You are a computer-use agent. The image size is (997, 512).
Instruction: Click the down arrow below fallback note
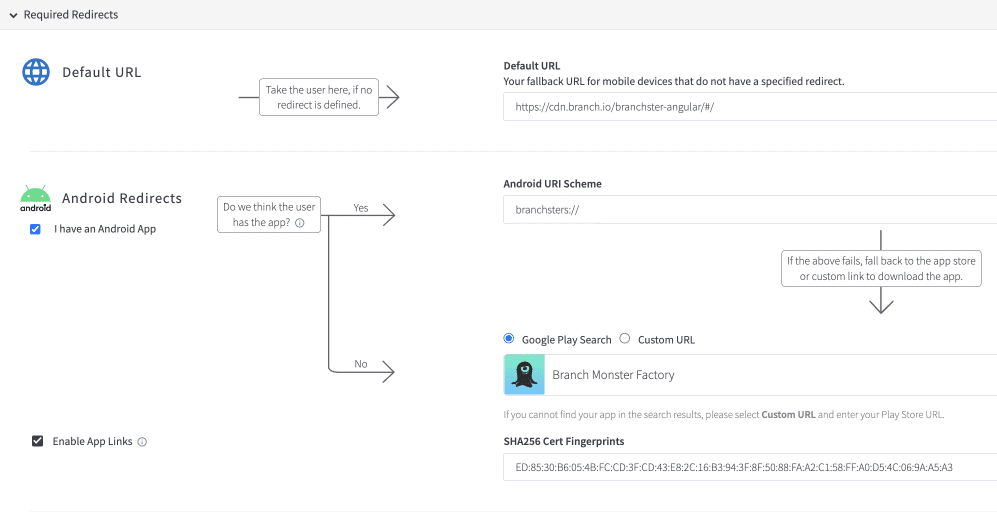pyautogui.click(x=881, y=302)
